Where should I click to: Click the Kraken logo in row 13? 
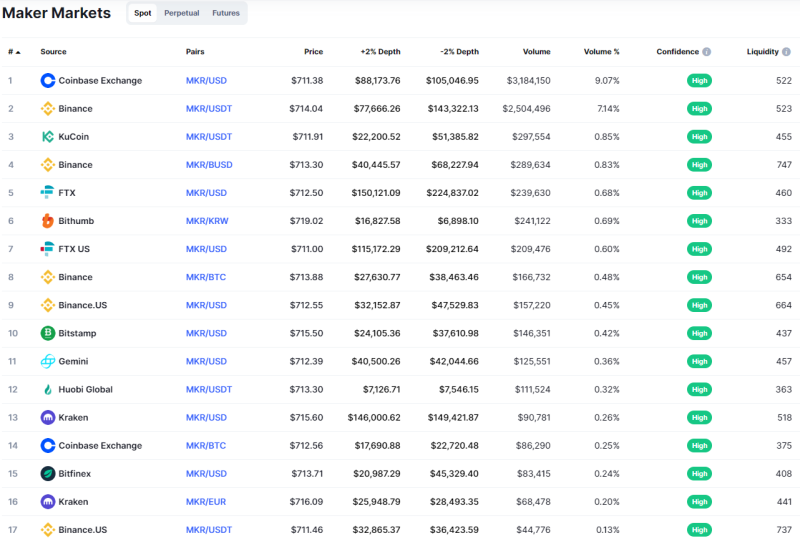(x=47, y=417)
